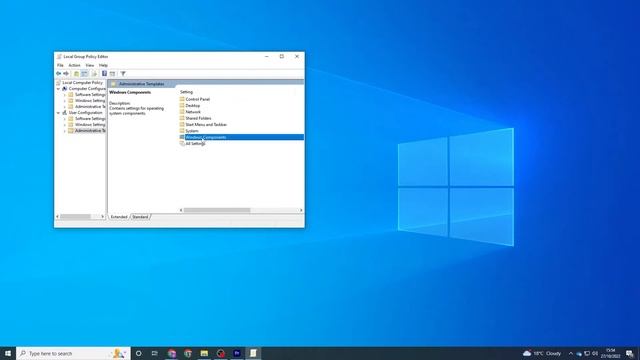Expand Windows Settings under Computer Configuration
The height and width of the screenshot is (360, 640).
64,101
